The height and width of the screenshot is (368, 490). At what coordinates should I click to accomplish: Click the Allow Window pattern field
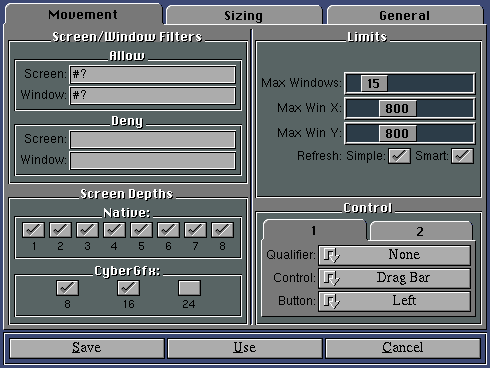coord(153,95)
